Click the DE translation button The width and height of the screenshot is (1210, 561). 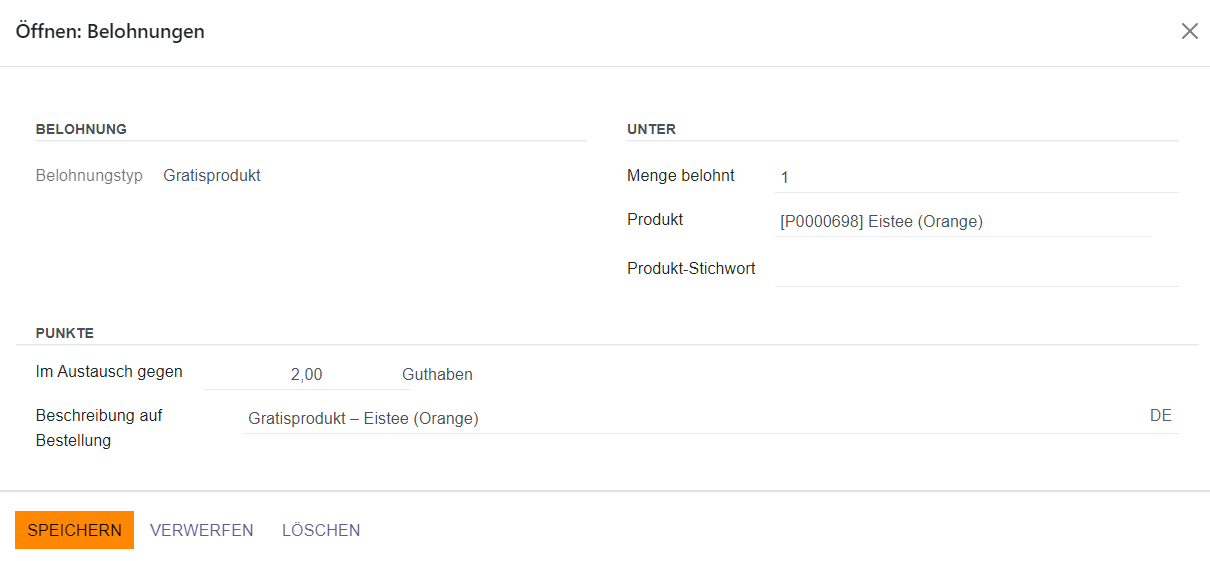point(1160,416)
